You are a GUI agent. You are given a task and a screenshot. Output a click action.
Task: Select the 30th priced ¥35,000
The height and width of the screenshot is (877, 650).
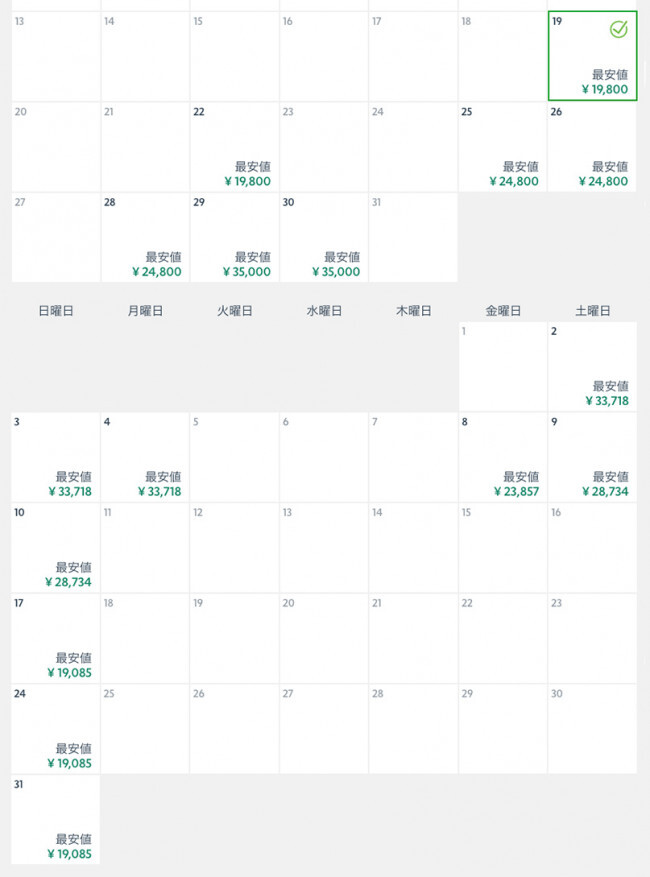tap(324, 238)
